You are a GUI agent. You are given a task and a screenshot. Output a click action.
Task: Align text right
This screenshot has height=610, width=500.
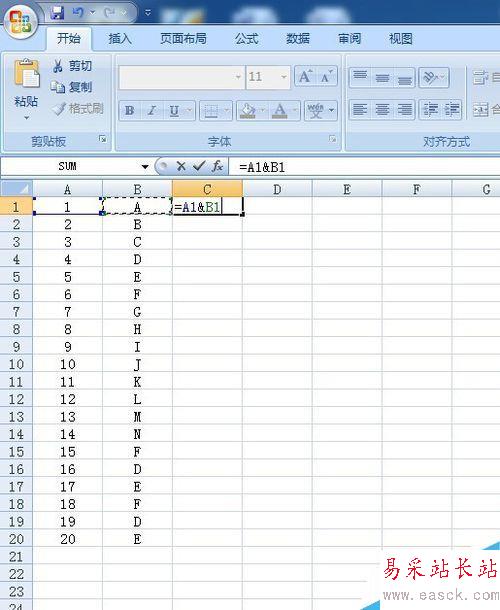(x=405, y=109)
